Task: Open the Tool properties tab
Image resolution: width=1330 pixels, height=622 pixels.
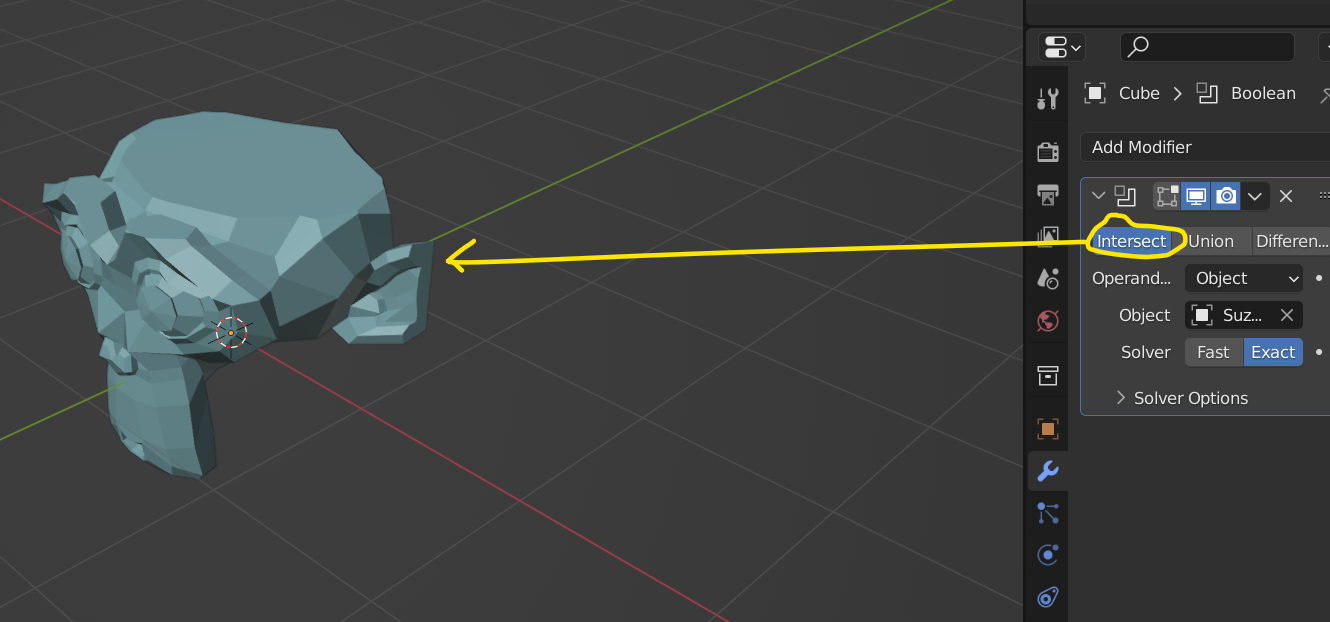Action: tap(1047, 98)
